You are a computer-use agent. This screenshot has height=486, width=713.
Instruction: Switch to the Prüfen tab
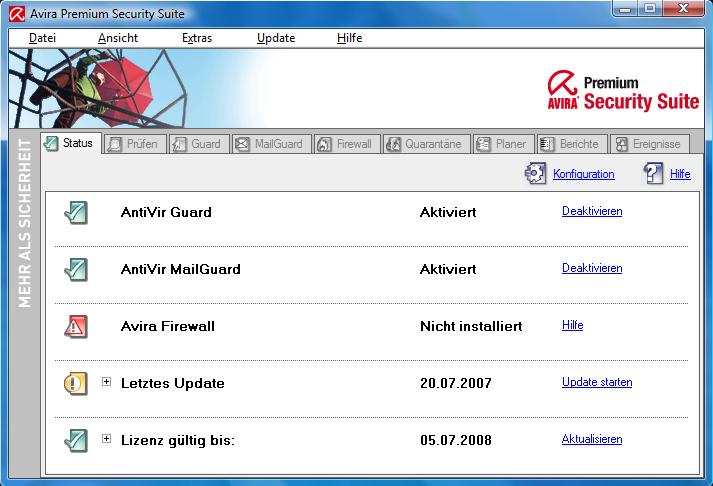tap(135, 144)
